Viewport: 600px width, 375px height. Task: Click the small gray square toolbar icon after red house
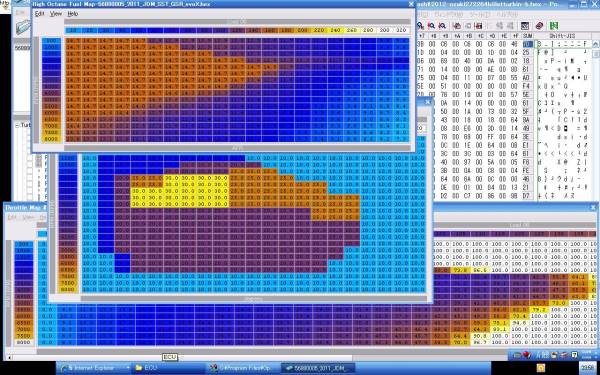pyautogui.click(x=468, y=26)
